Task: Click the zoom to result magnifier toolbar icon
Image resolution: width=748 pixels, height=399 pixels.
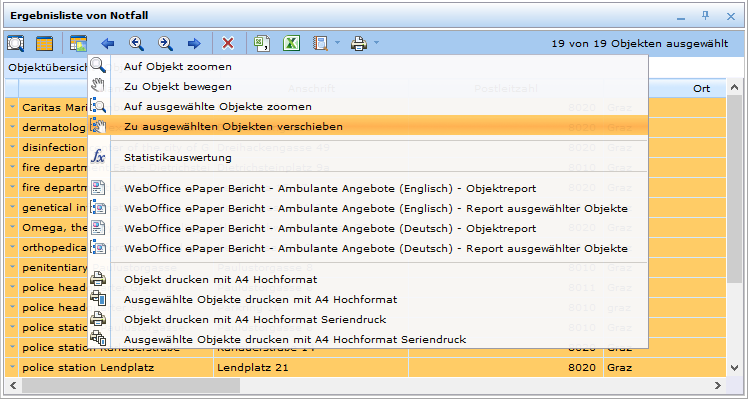Action: (x=15, y=44)
